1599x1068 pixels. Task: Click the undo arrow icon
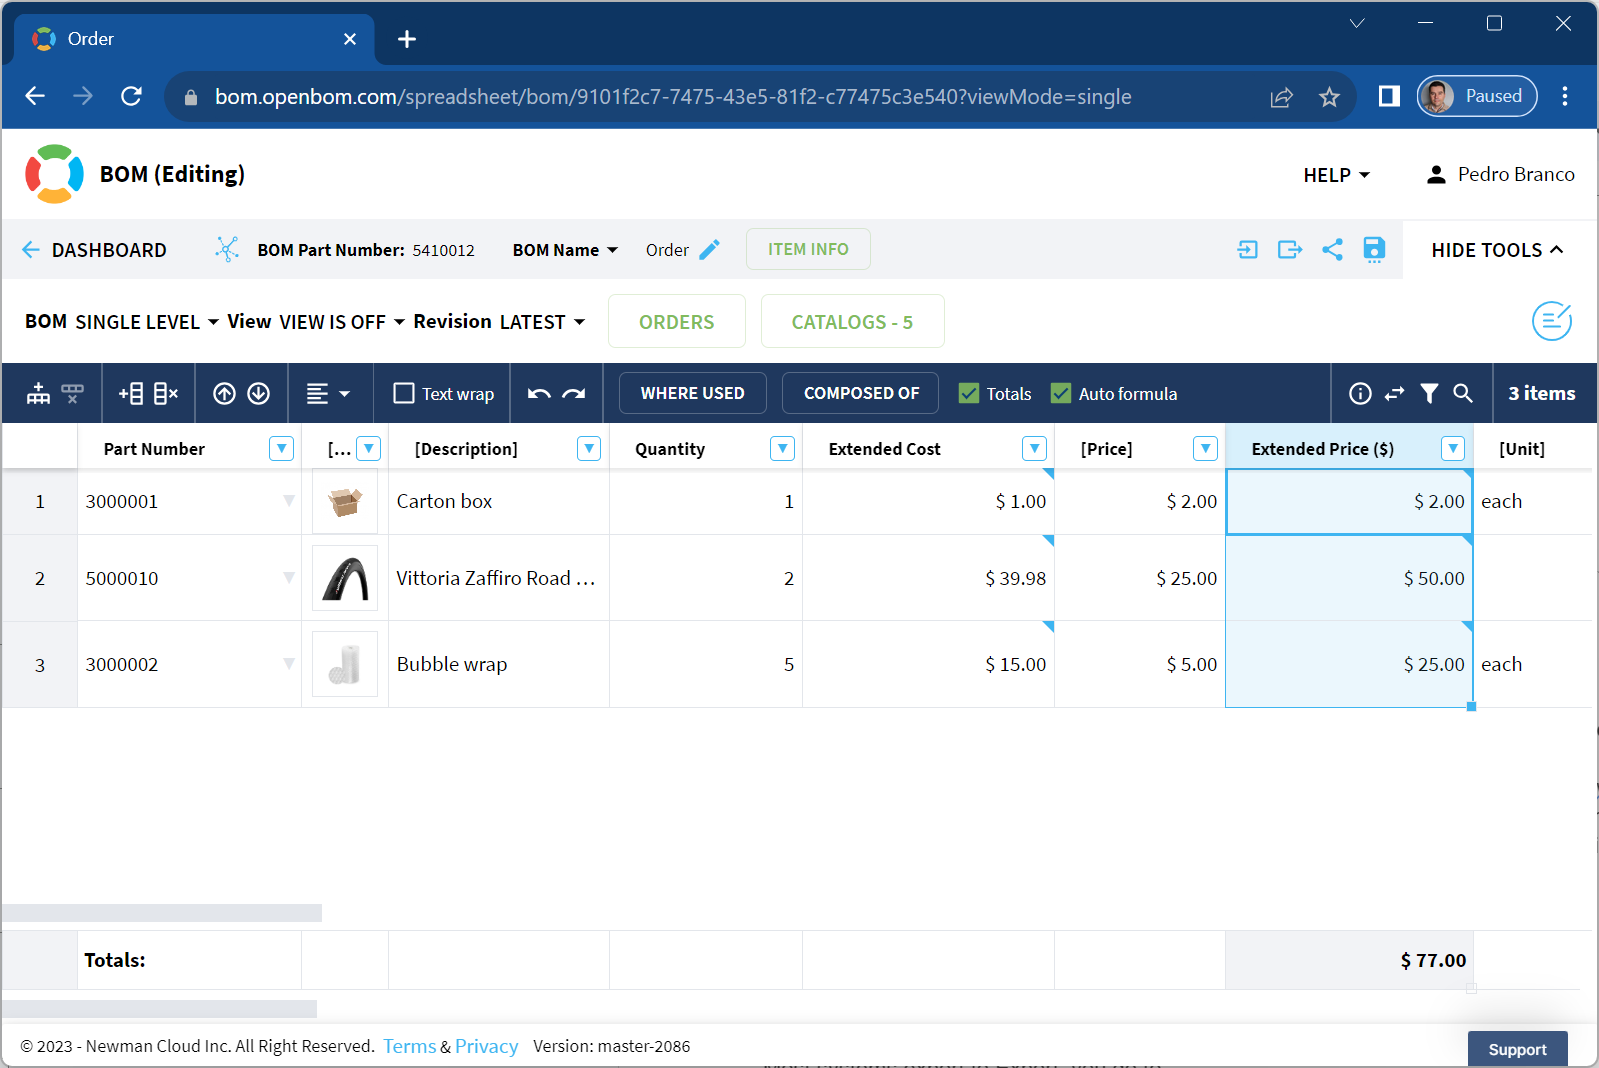[539, 394]
